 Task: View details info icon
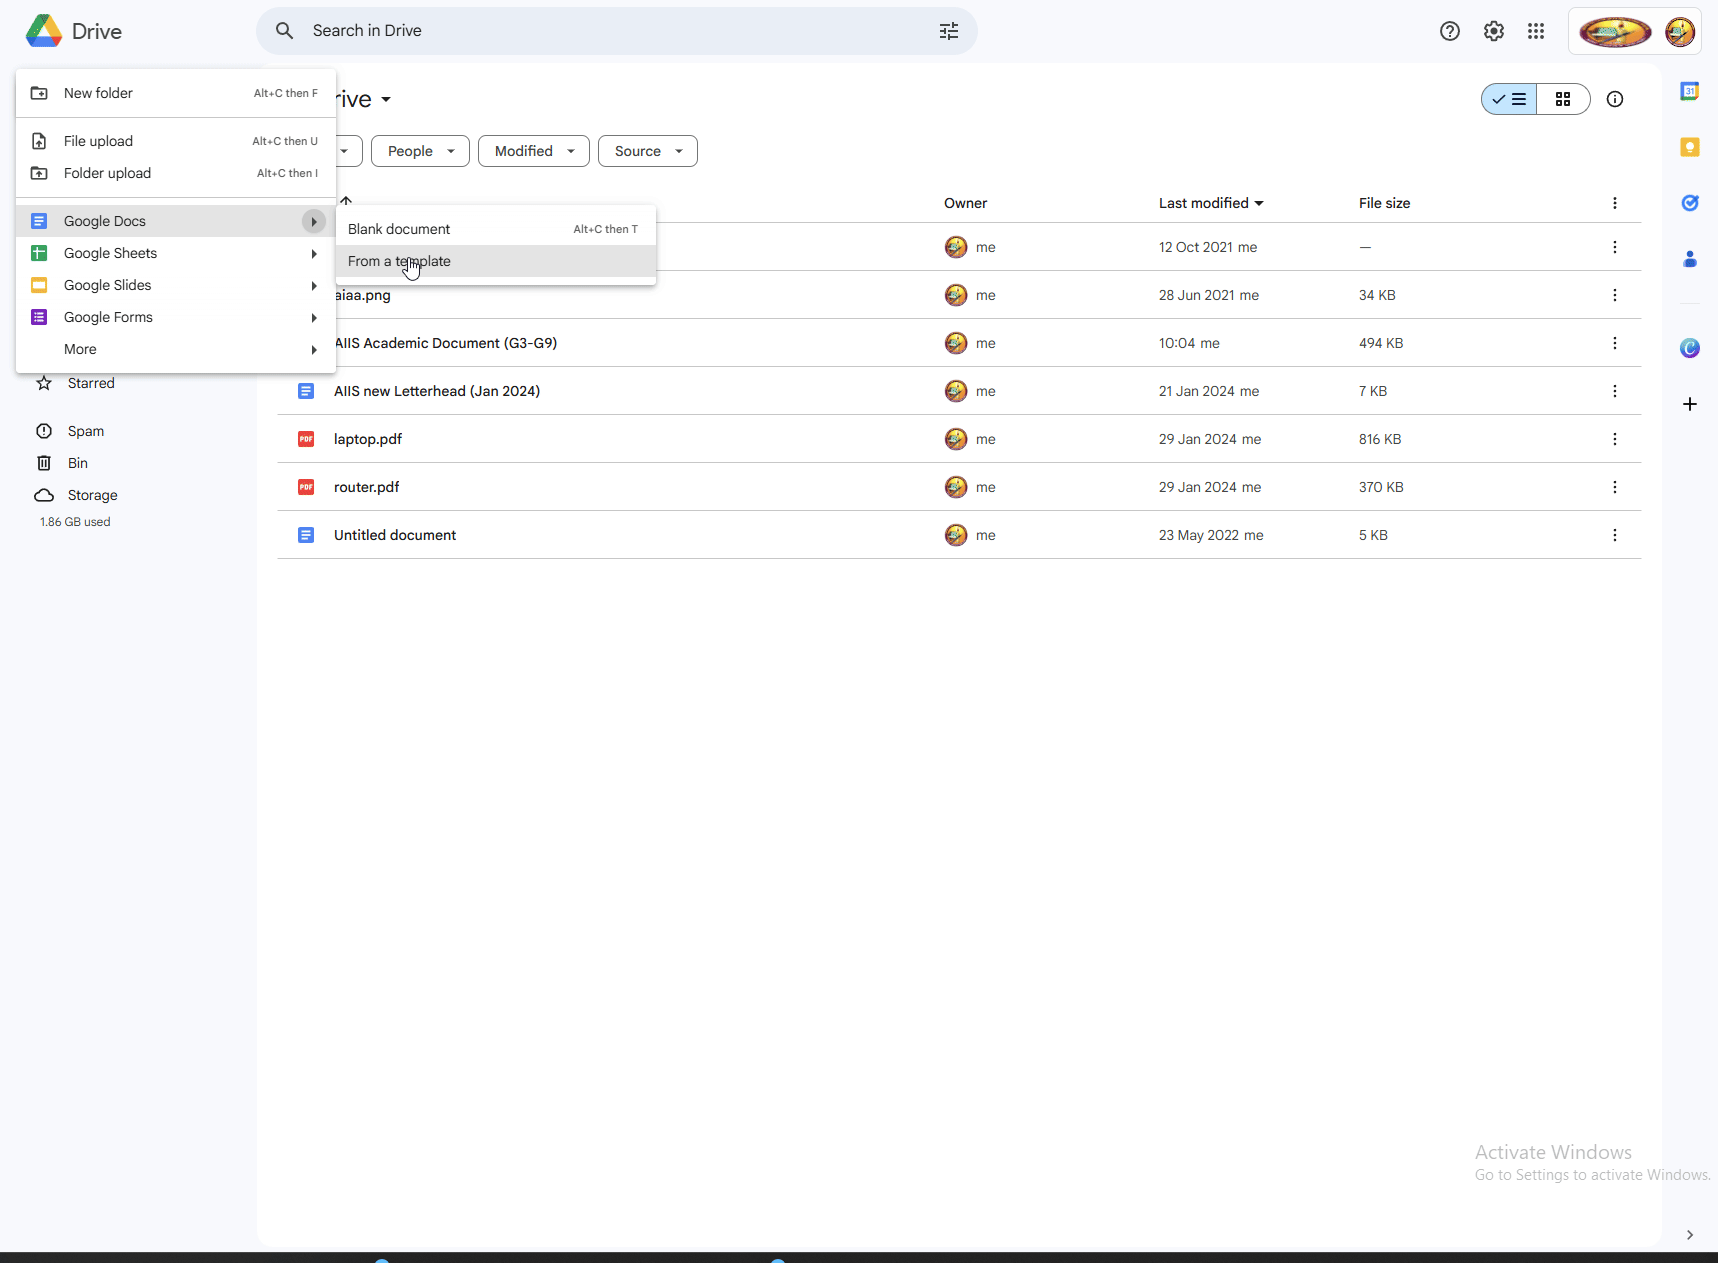pyautogui.click(x=1614, y=99)
